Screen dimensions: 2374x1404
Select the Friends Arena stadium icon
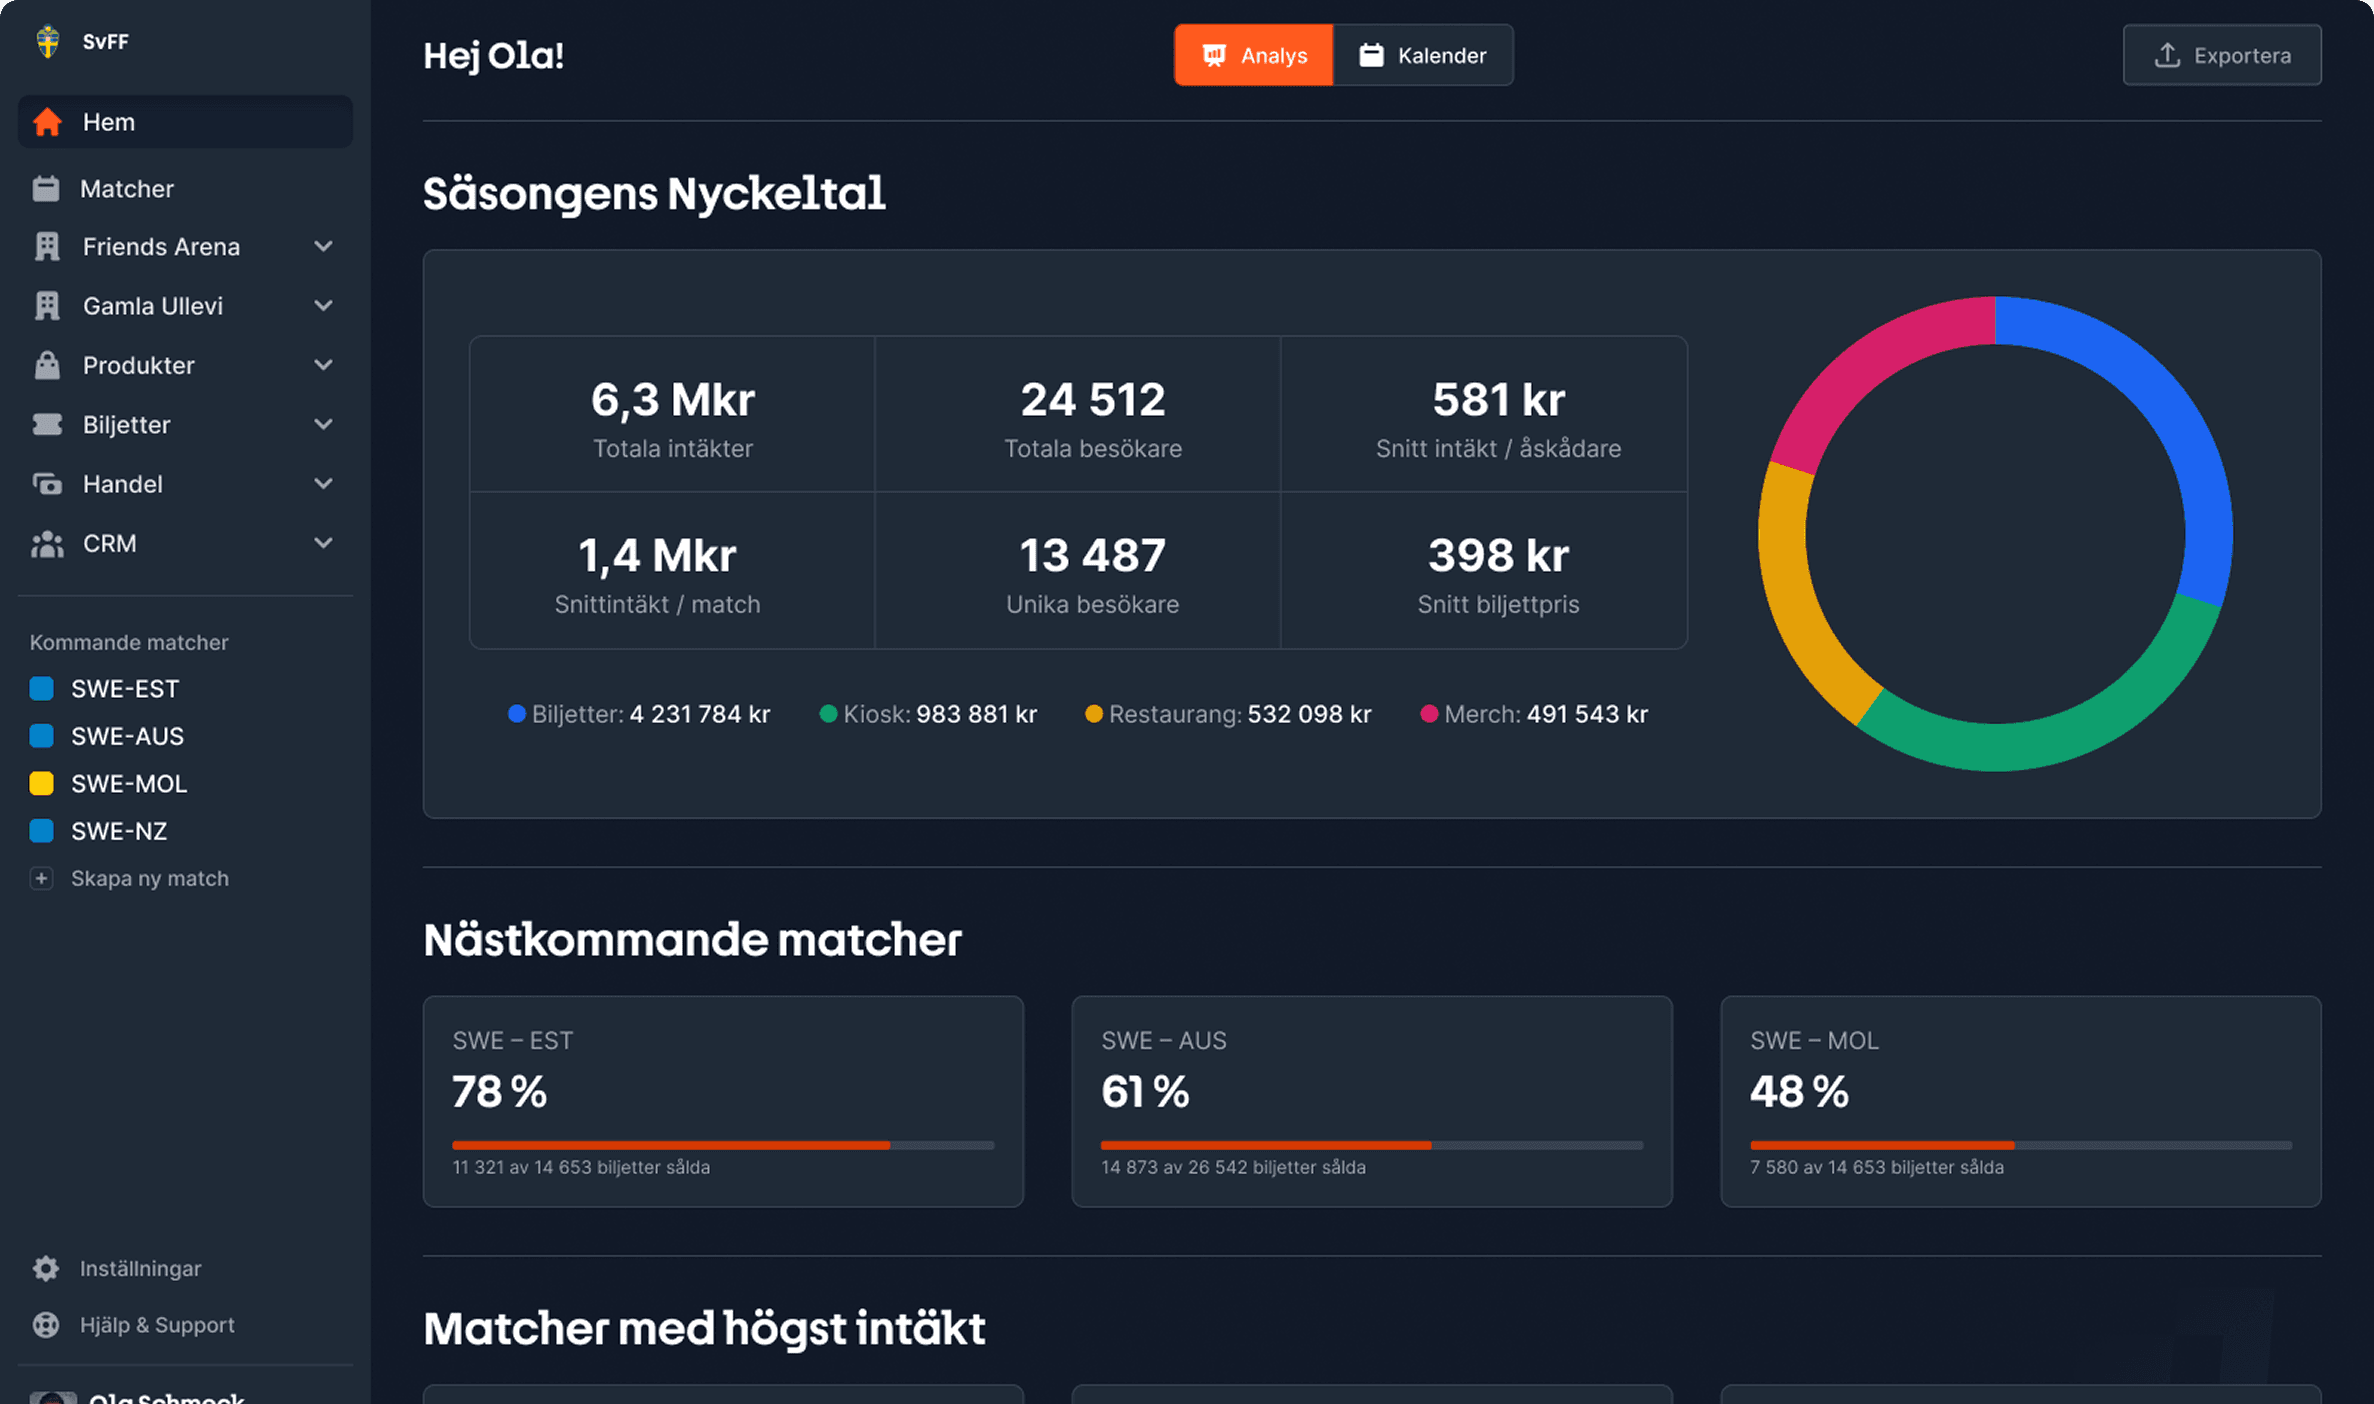[x=47, y=246]
